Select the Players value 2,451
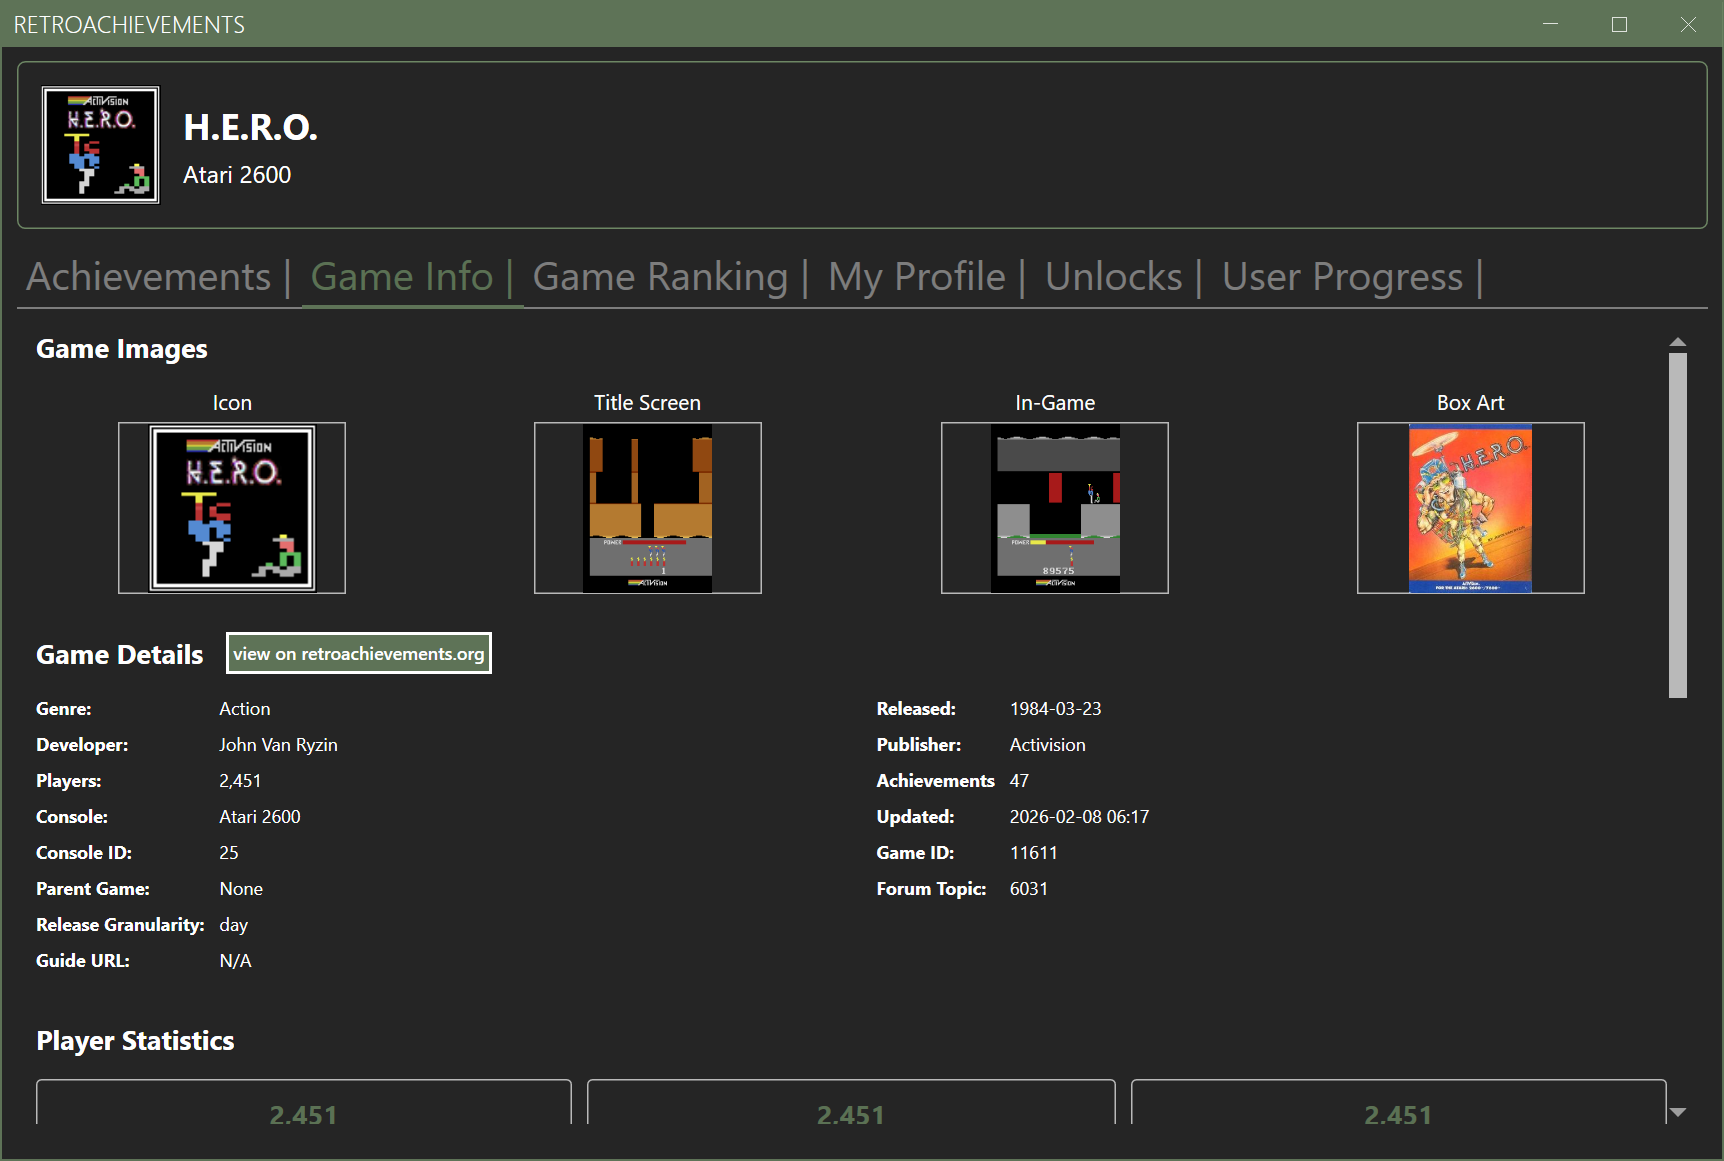This screenshot has width=1724, height=1161. 240,781
